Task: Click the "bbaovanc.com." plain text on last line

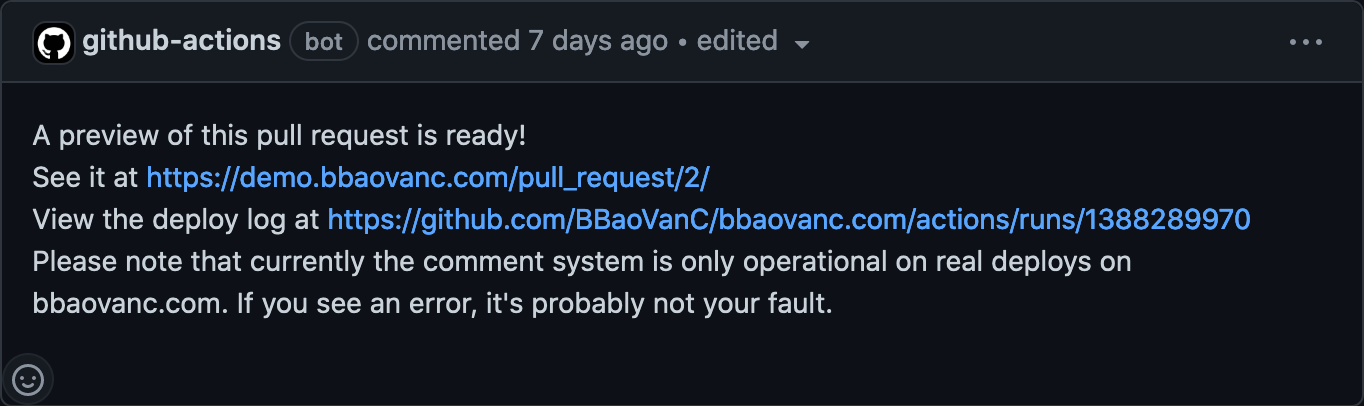Action: pyautogui.click(x=130, y=303)
